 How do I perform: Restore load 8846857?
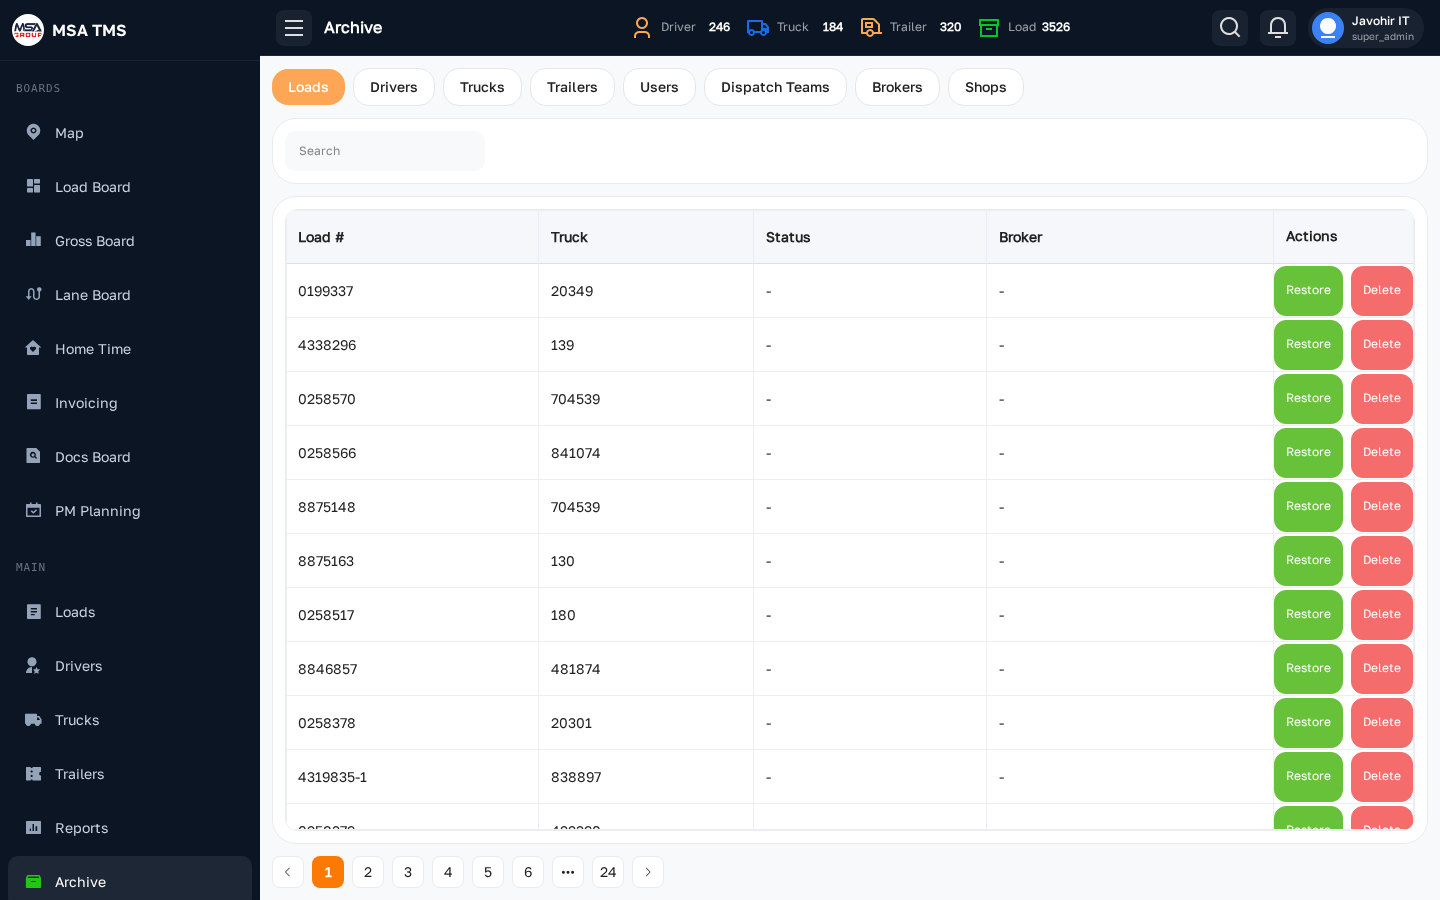tap(1308, 668)
